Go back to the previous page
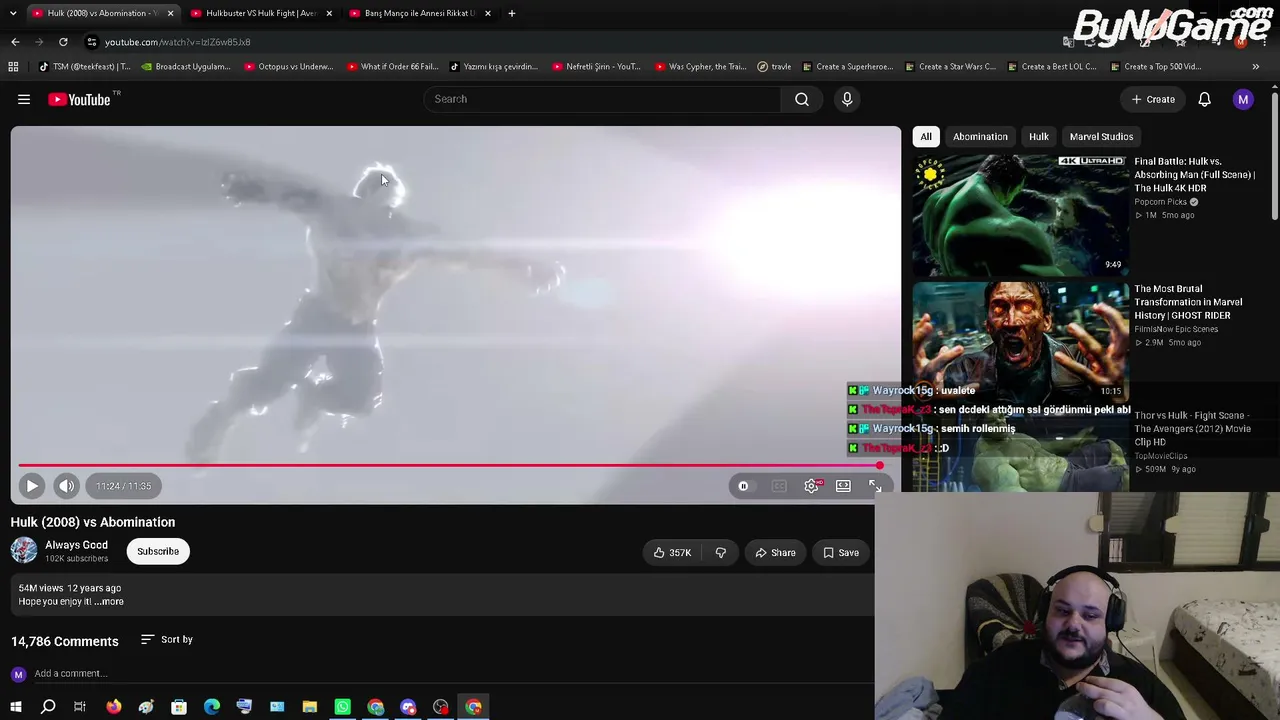Viewport: 1280px width, 720px height. click(15, 42)
